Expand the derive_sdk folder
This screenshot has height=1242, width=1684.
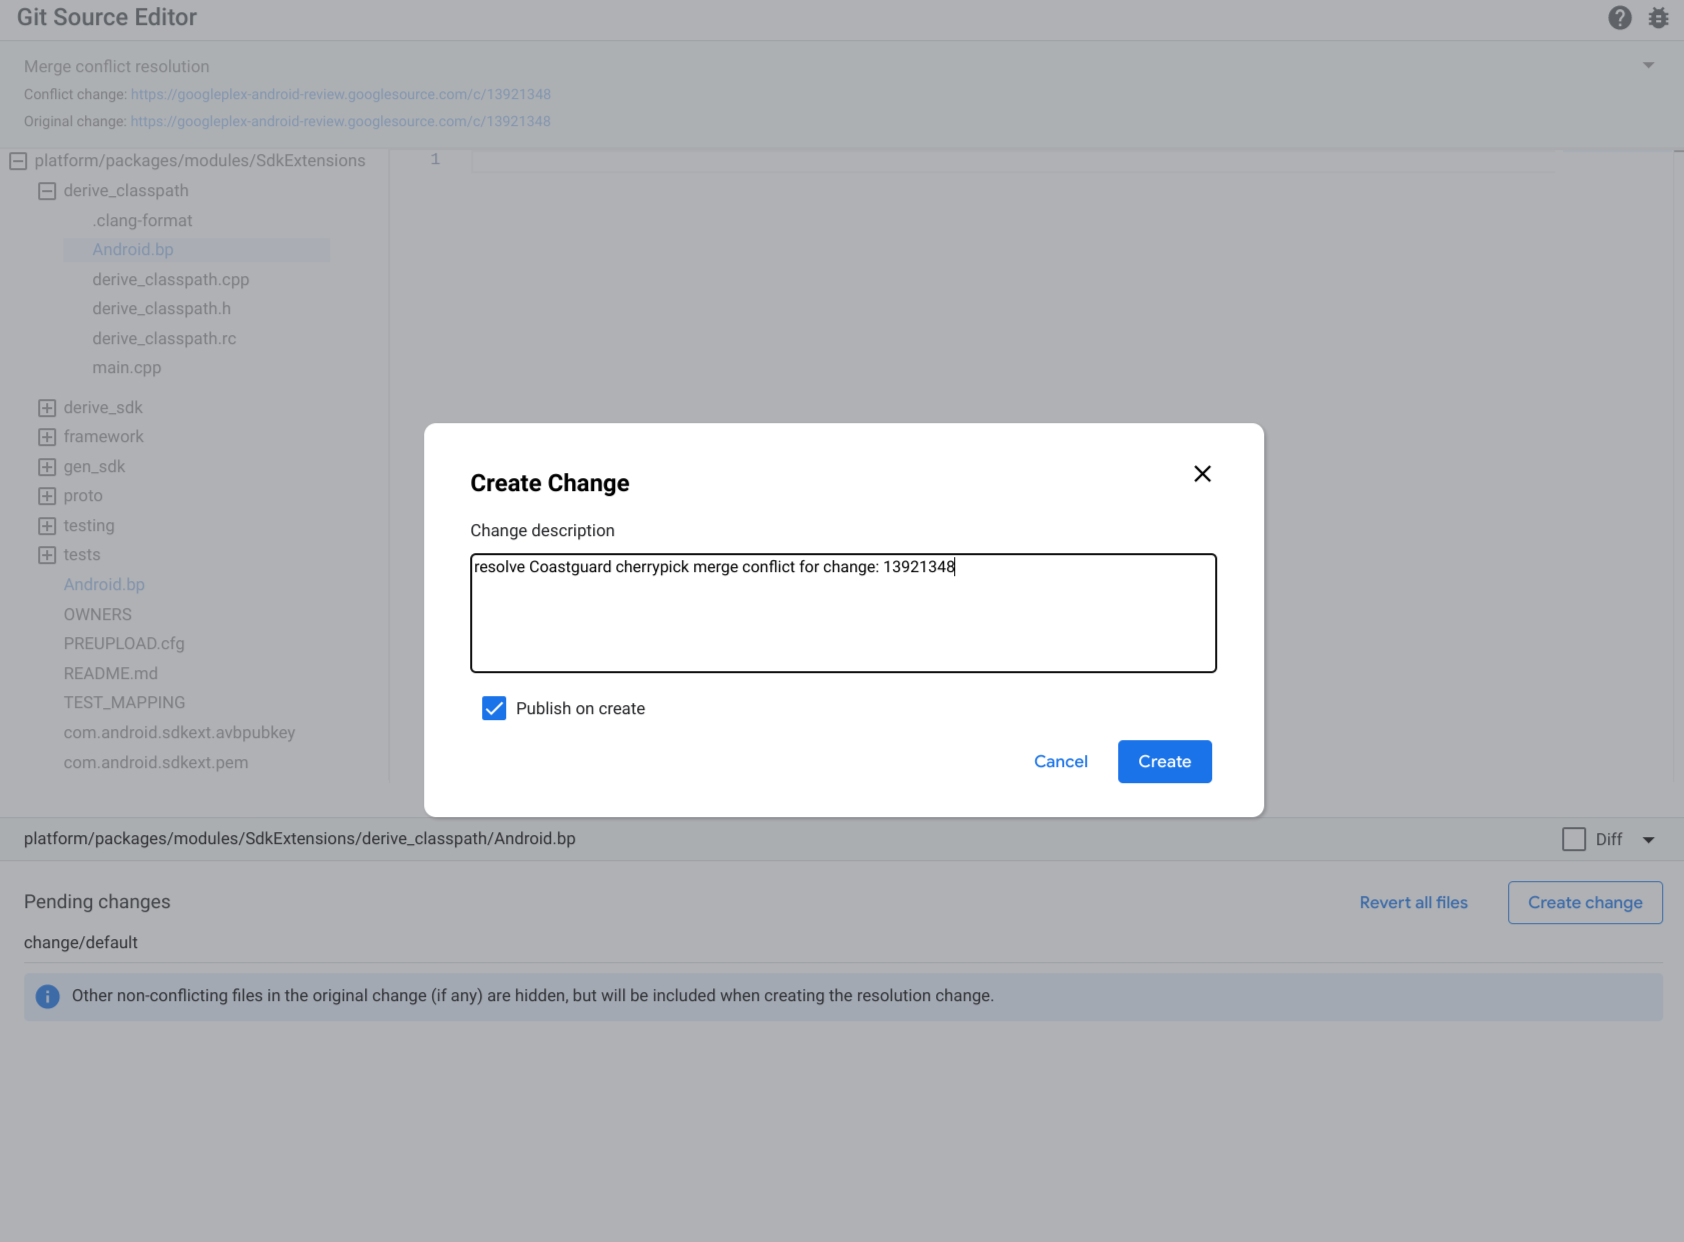47,408
